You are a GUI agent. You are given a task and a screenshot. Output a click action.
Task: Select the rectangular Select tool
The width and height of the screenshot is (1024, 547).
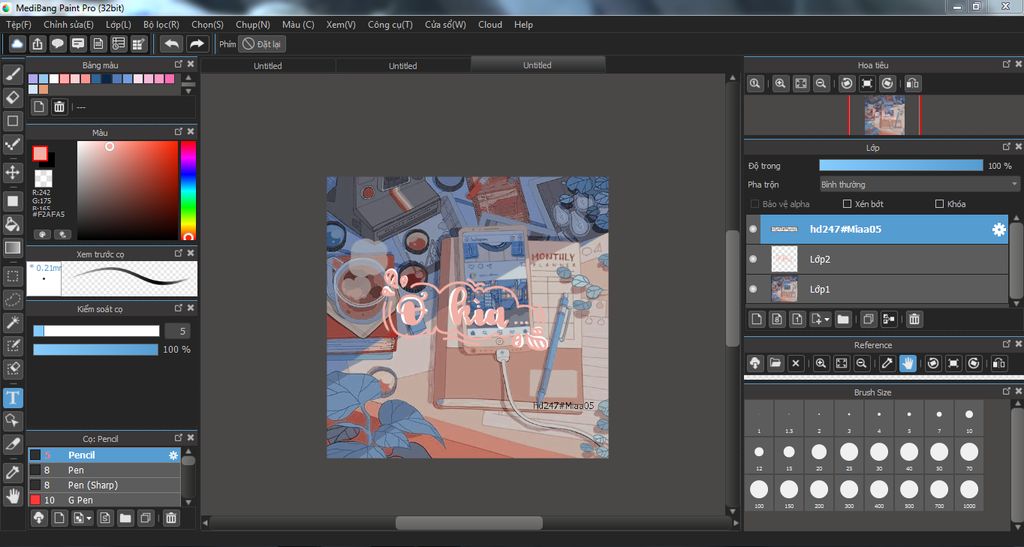(x=12, y=276)
